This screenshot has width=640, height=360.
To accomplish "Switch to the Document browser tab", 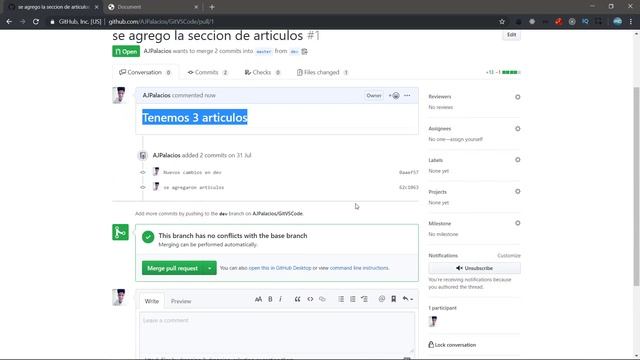I will pyautogui.click(x=153, y=7).
